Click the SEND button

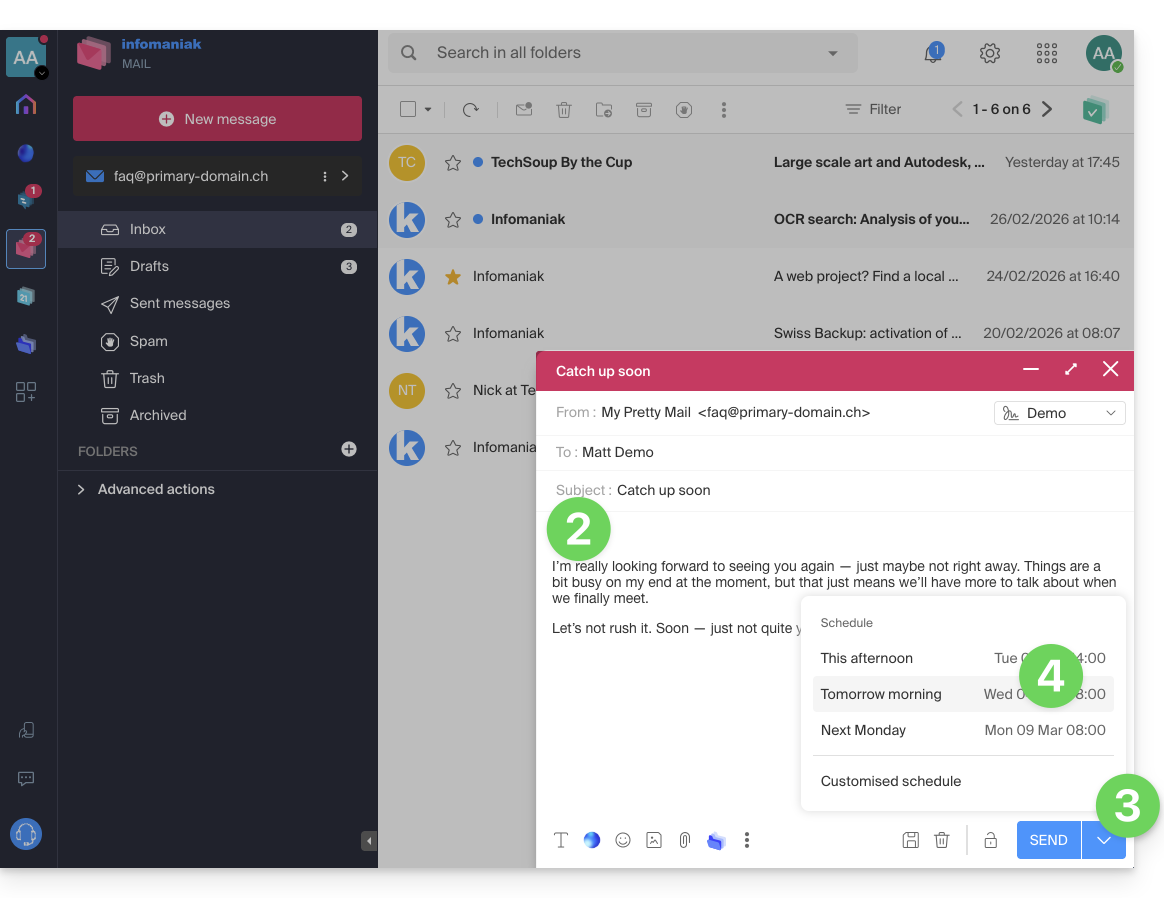click(x=1048, y=840)
